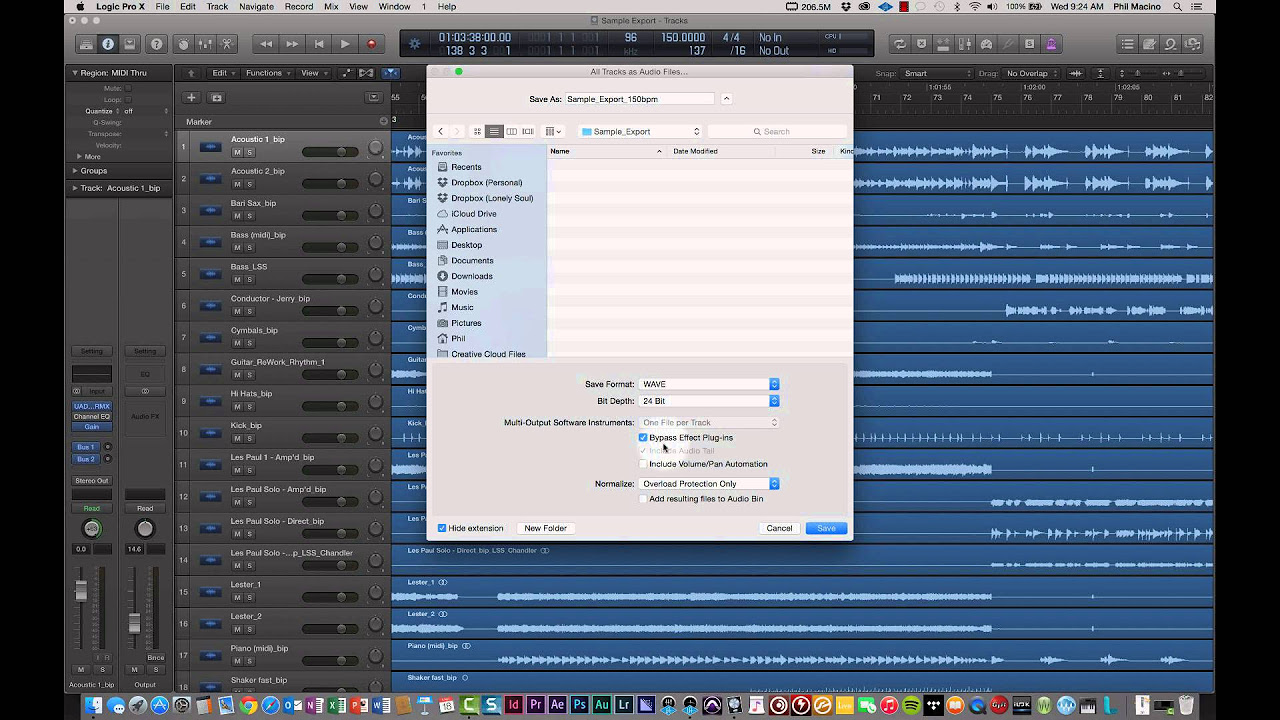Check Add resulting files to Audio Bin

point(643,498)
